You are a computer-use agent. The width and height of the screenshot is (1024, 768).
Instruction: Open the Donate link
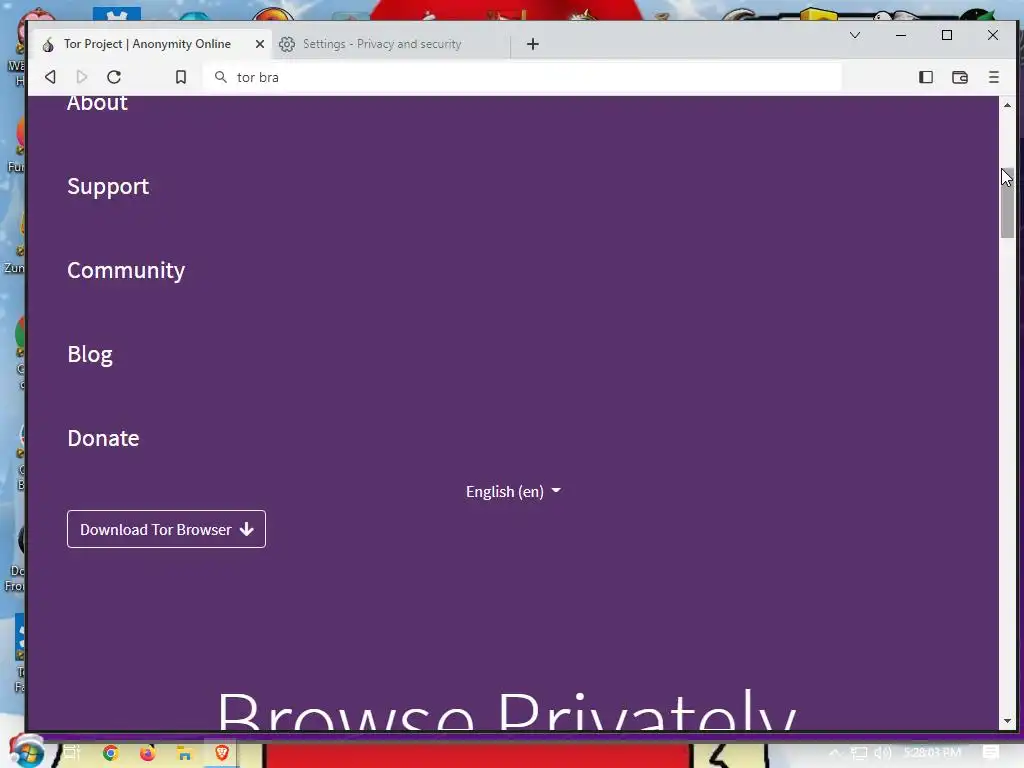(x=103, y=438)
